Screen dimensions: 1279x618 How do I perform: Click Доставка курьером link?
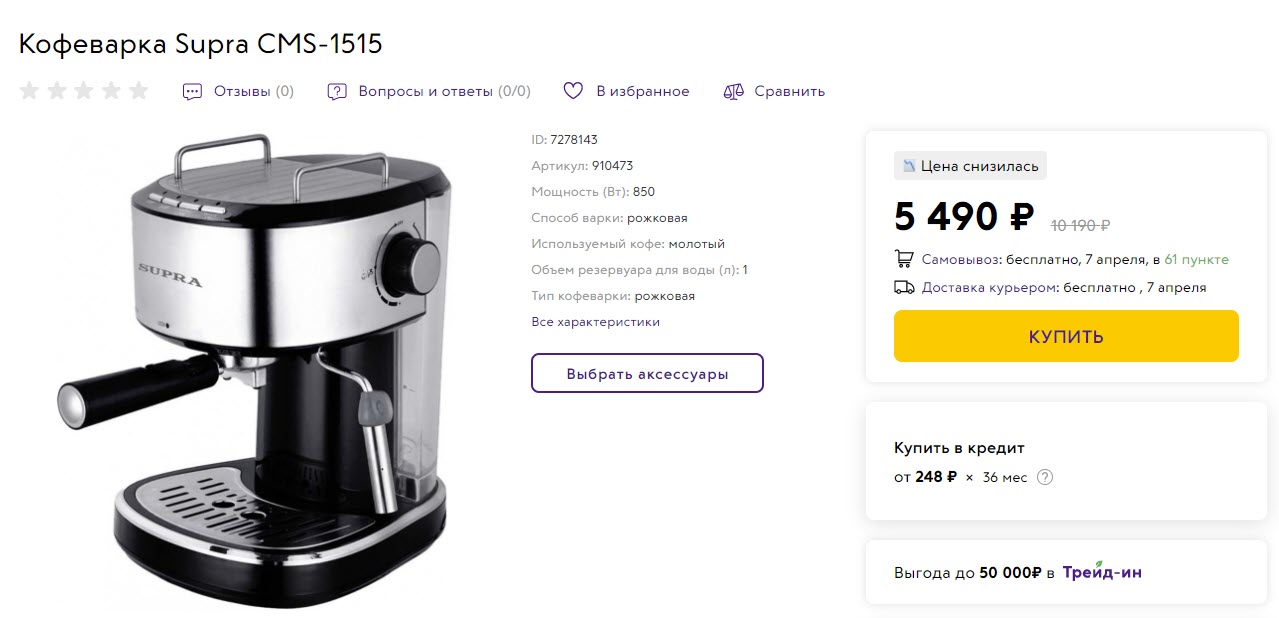[989, 287]
